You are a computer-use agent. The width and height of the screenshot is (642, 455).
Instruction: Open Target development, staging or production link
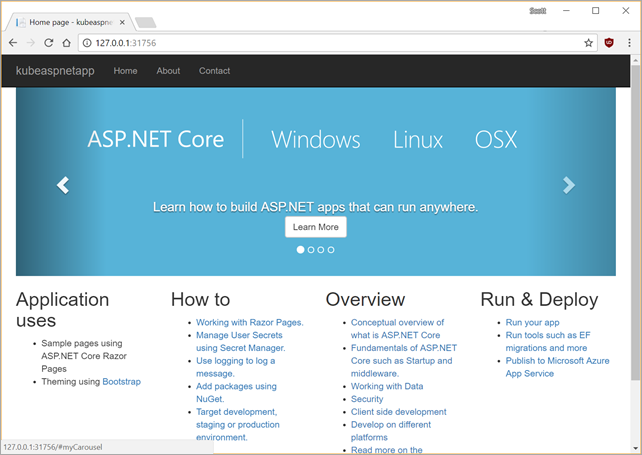pyautogui.click(x=237, y=424)
